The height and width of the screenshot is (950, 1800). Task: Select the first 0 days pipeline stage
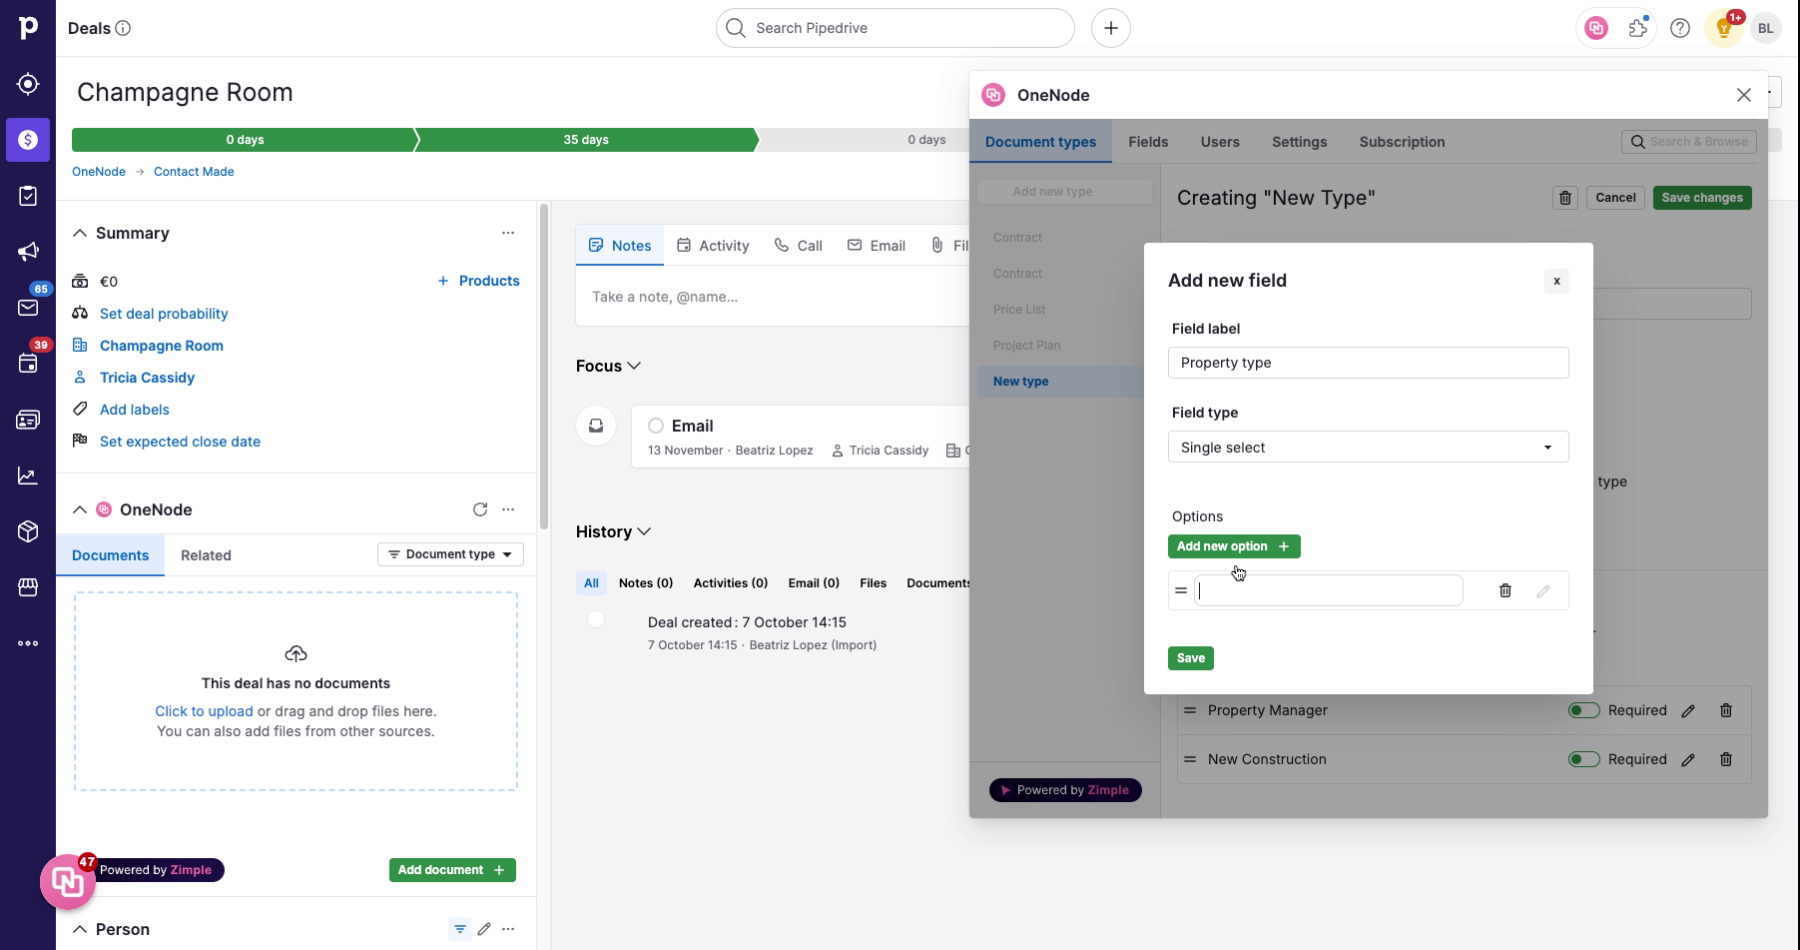pyautogui.click(x=244, y=140)
